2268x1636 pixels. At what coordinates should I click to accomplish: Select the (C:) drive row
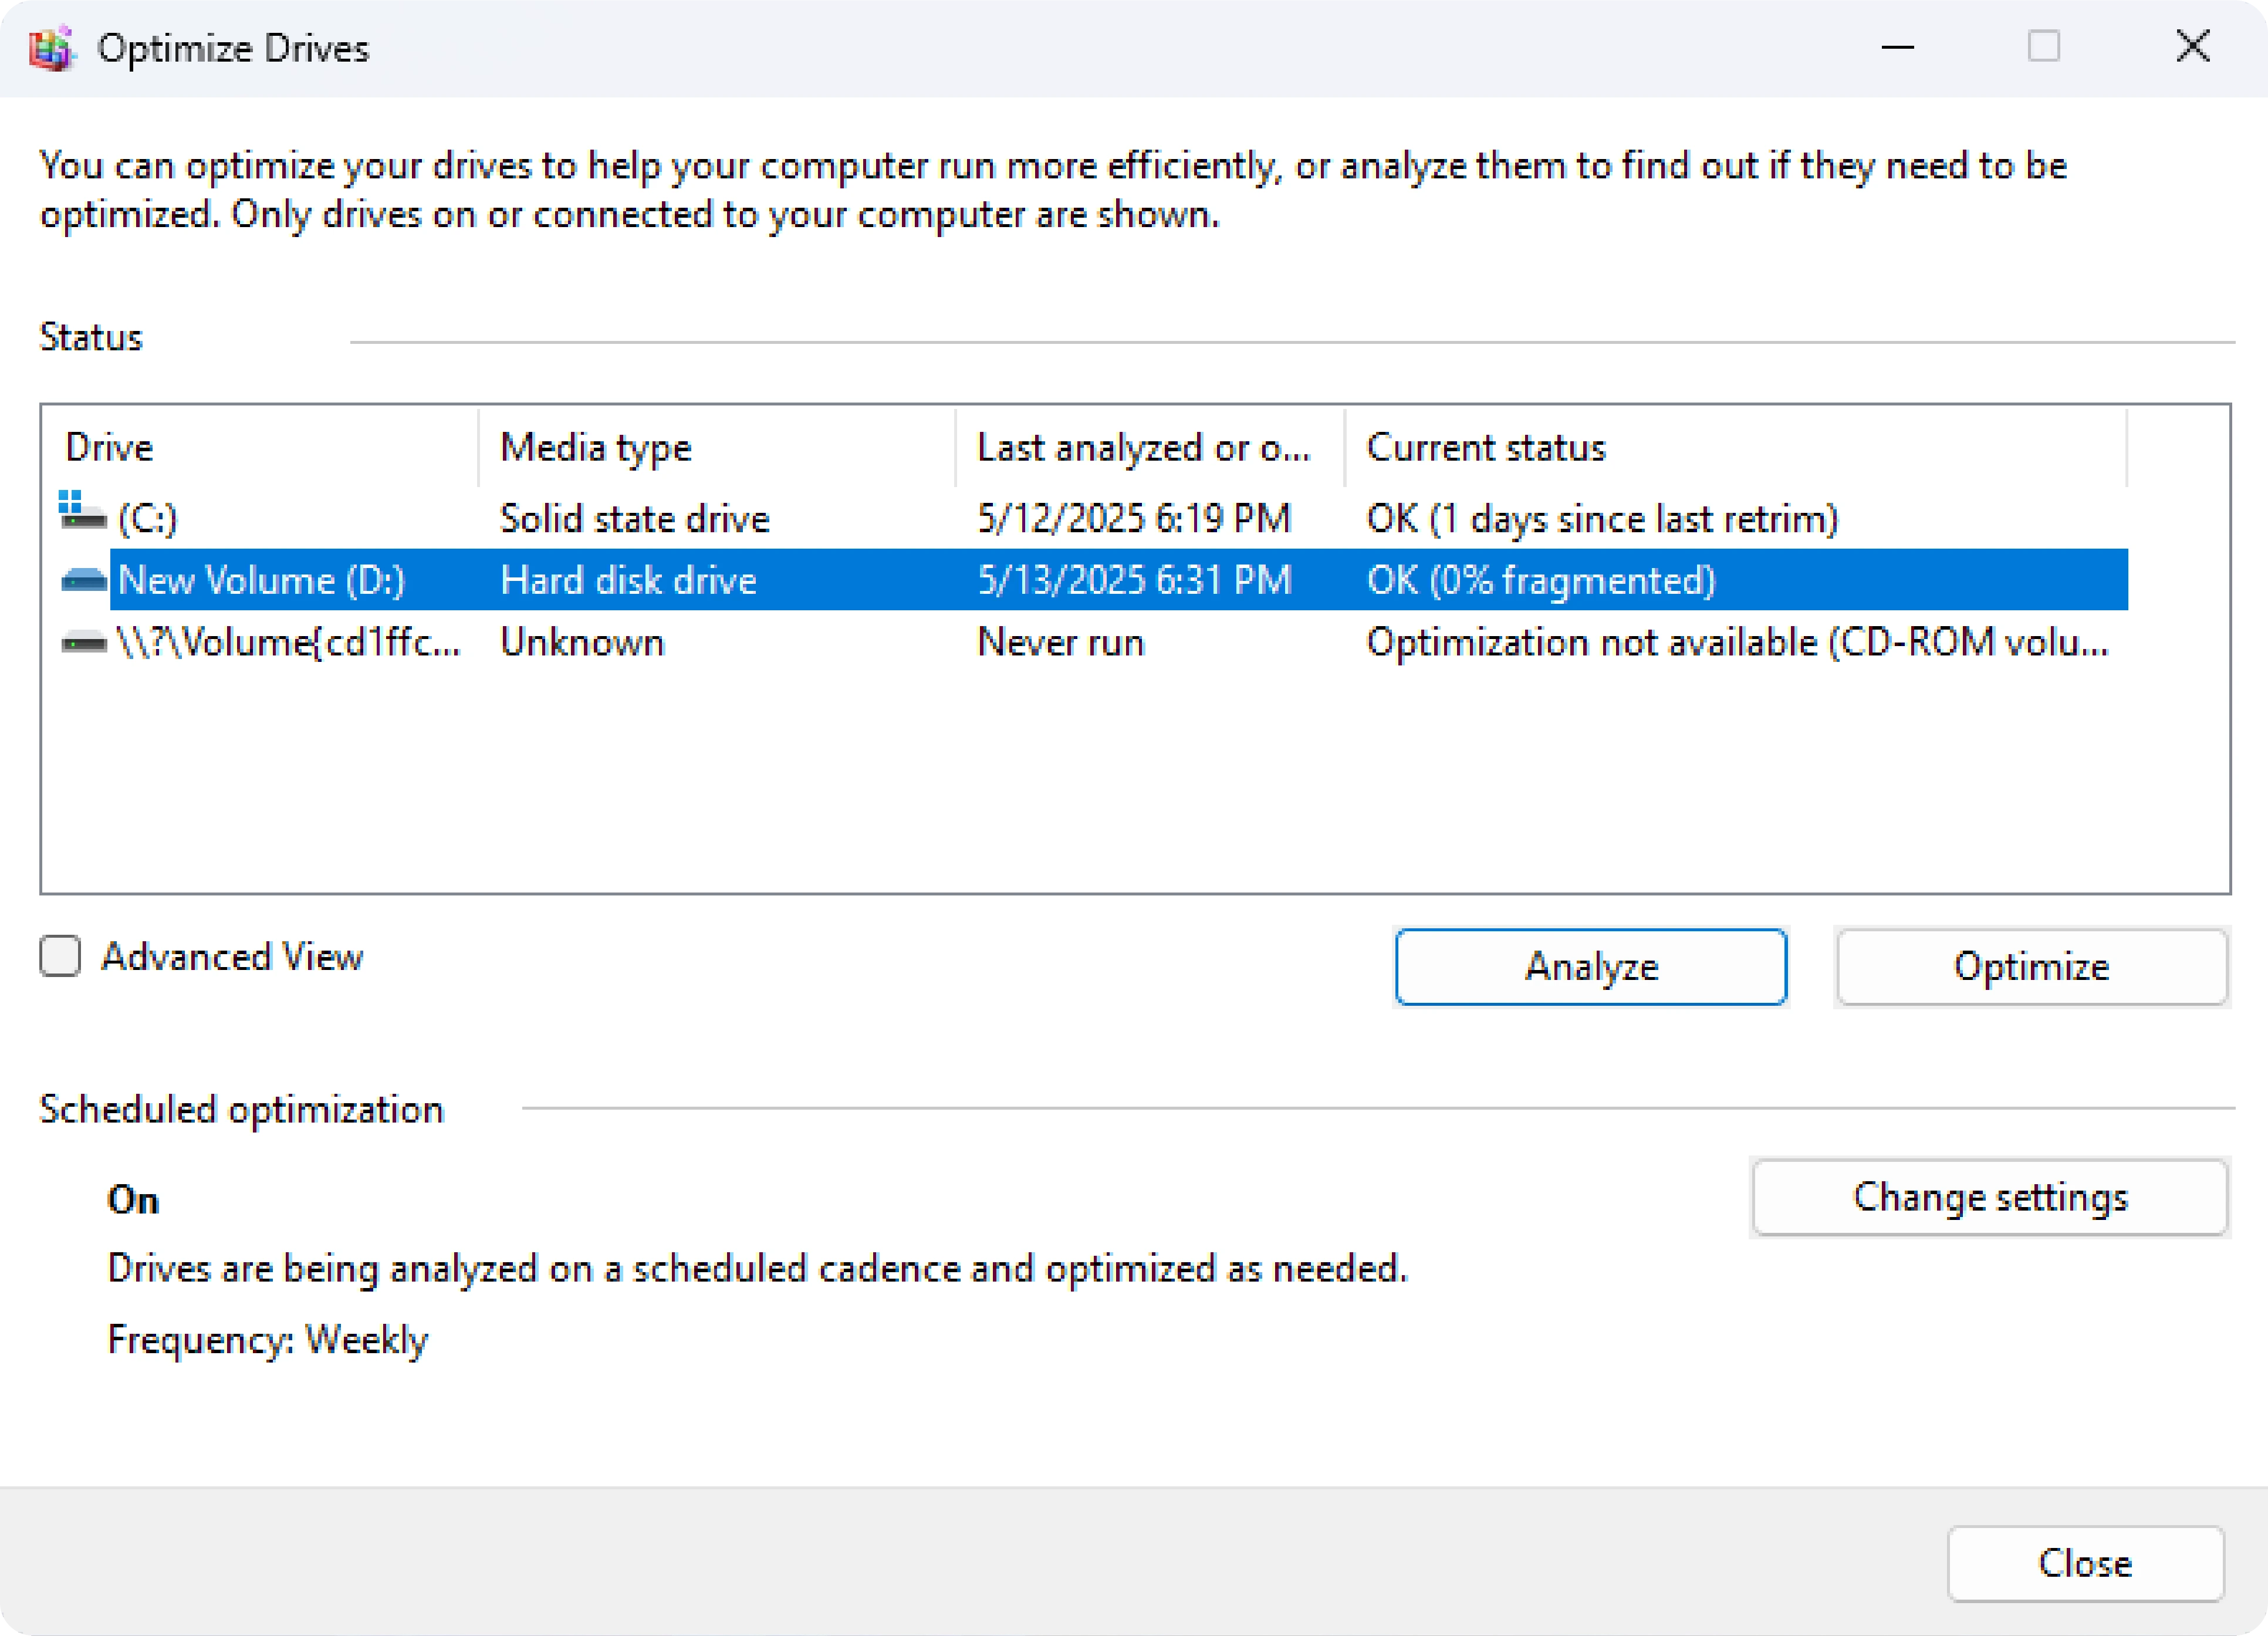point(148,519)
